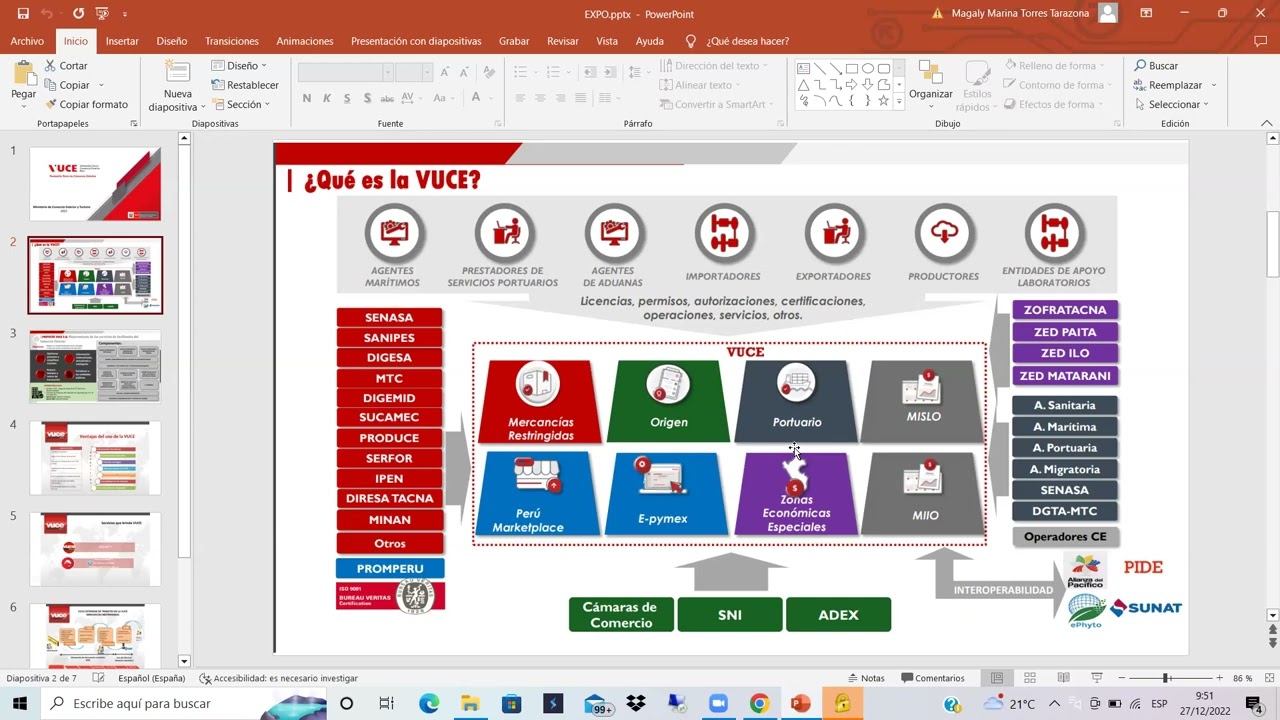
Task: Open the Archivo menu
Action: [x=27, y=41]
